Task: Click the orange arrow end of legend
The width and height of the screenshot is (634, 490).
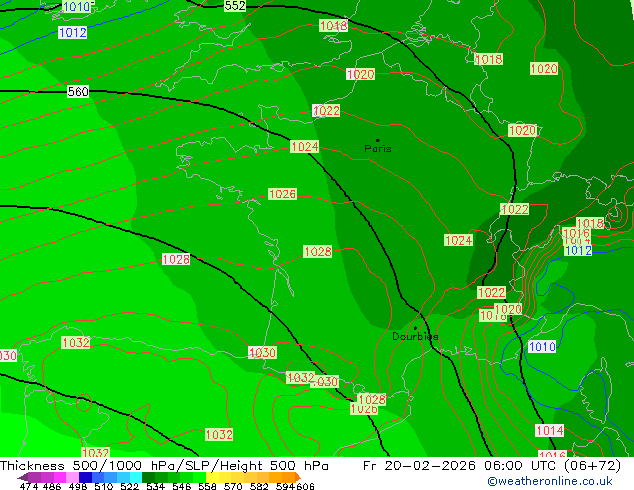Action: coord(298,477)
